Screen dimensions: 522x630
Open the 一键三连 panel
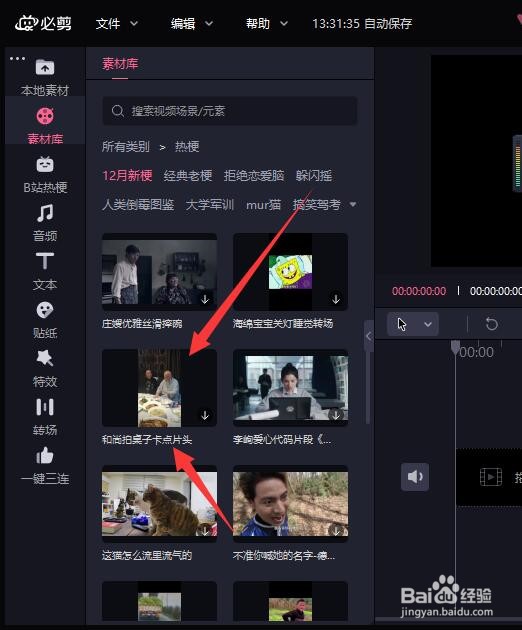click(45, 466)
